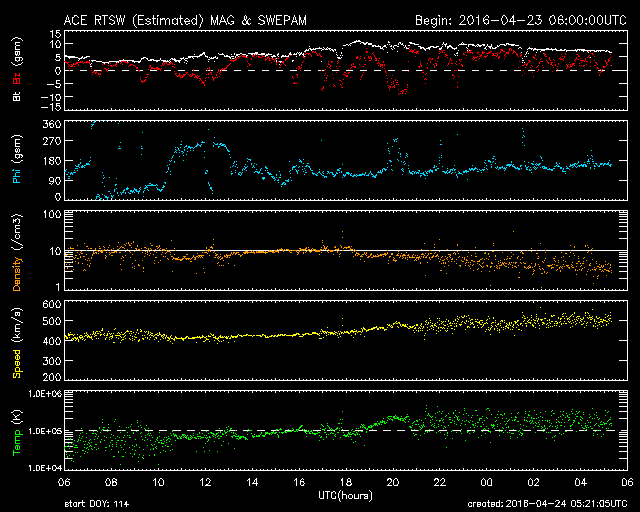Click the 'UTC(hours)' x-axis title
This screenshot has height=512, width=640.
(345, 496)
